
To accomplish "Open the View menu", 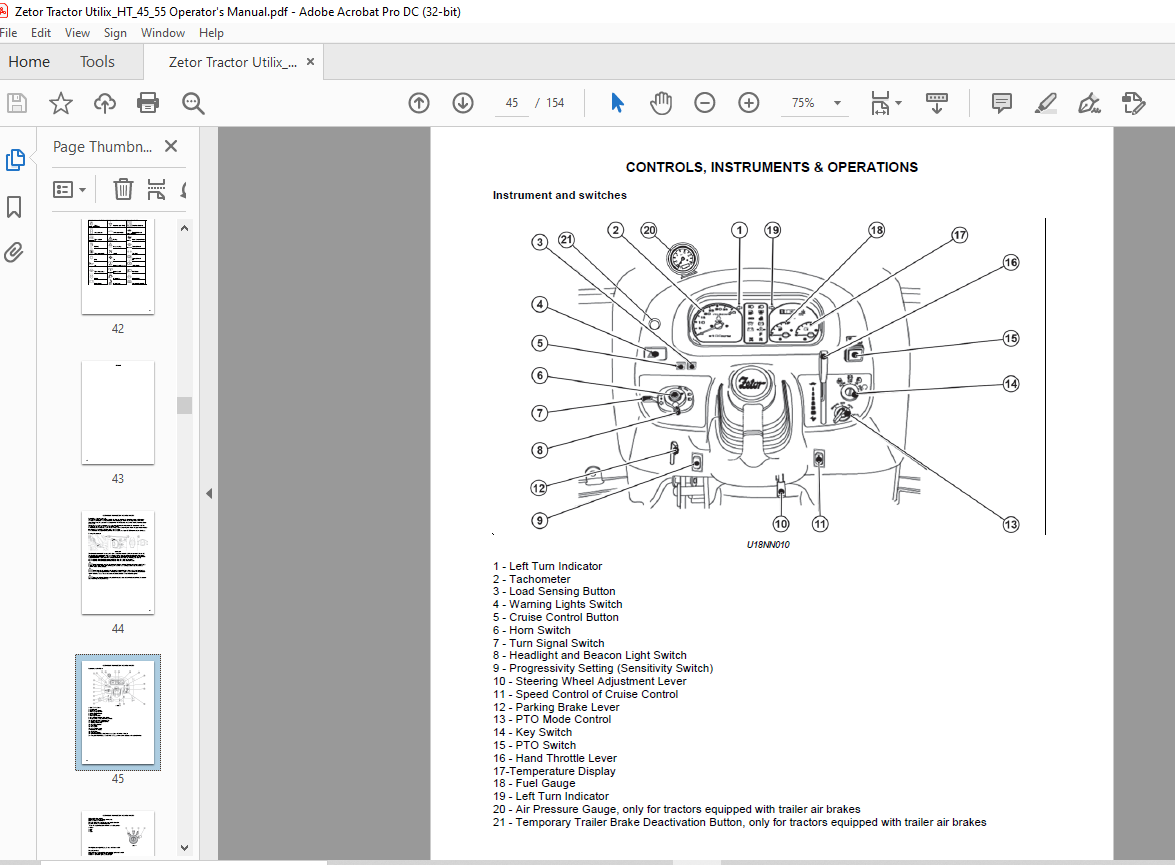I will 77,33.
